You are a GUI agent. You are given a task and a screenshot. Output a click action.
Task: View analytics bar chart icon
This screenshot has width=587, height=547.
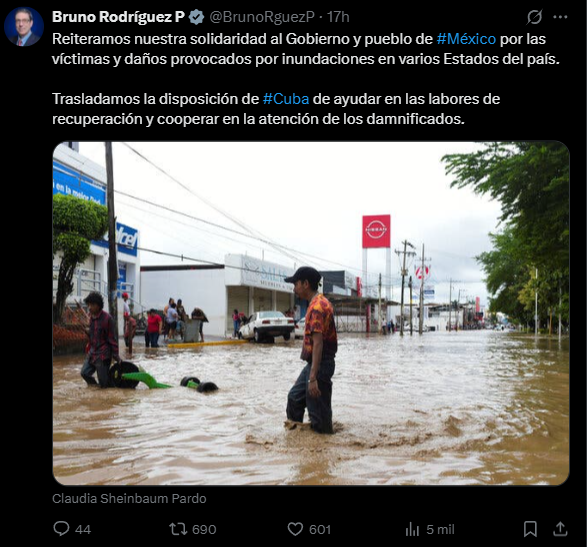point(412,529)
